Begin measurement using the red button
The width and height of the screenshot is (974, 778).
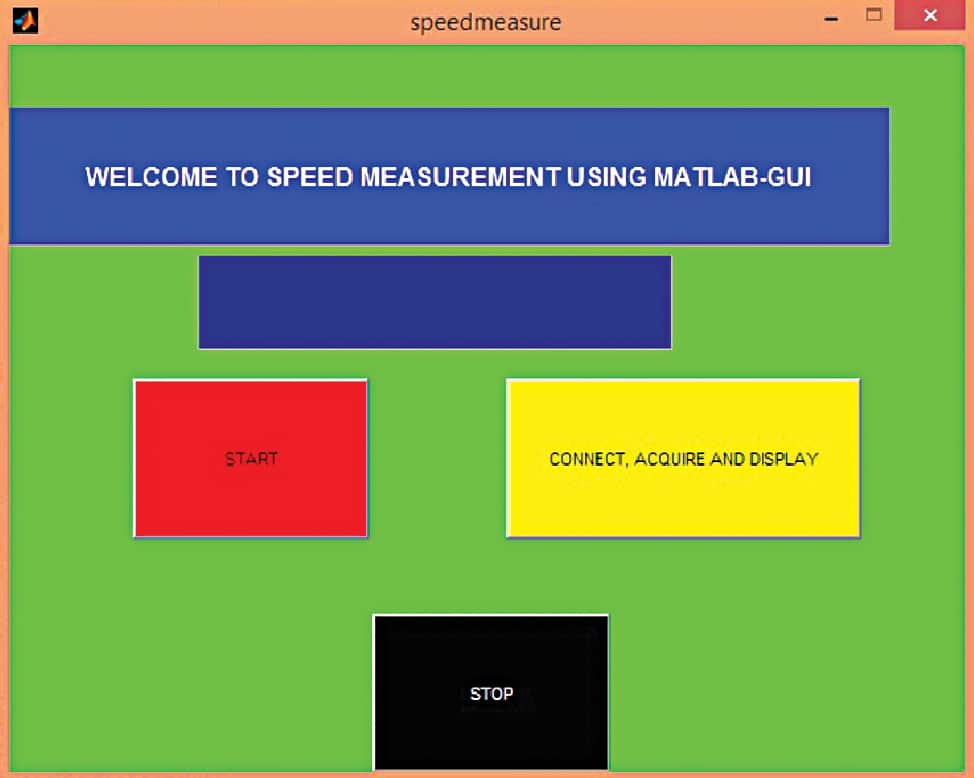tap(251, 458)
